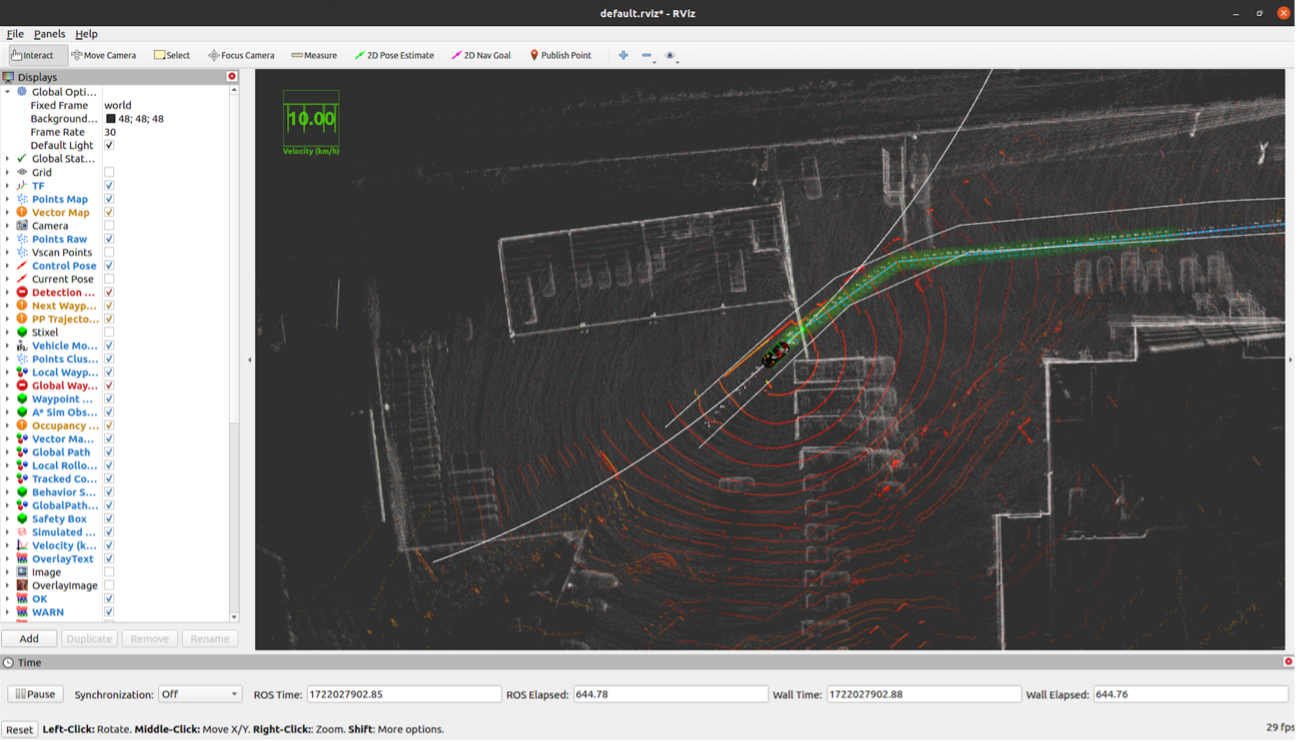Image resolution: width=1298 pixels, height=742 pixels.
Task: Toggle the Points Map checkbox
Action: pos(109,199)
